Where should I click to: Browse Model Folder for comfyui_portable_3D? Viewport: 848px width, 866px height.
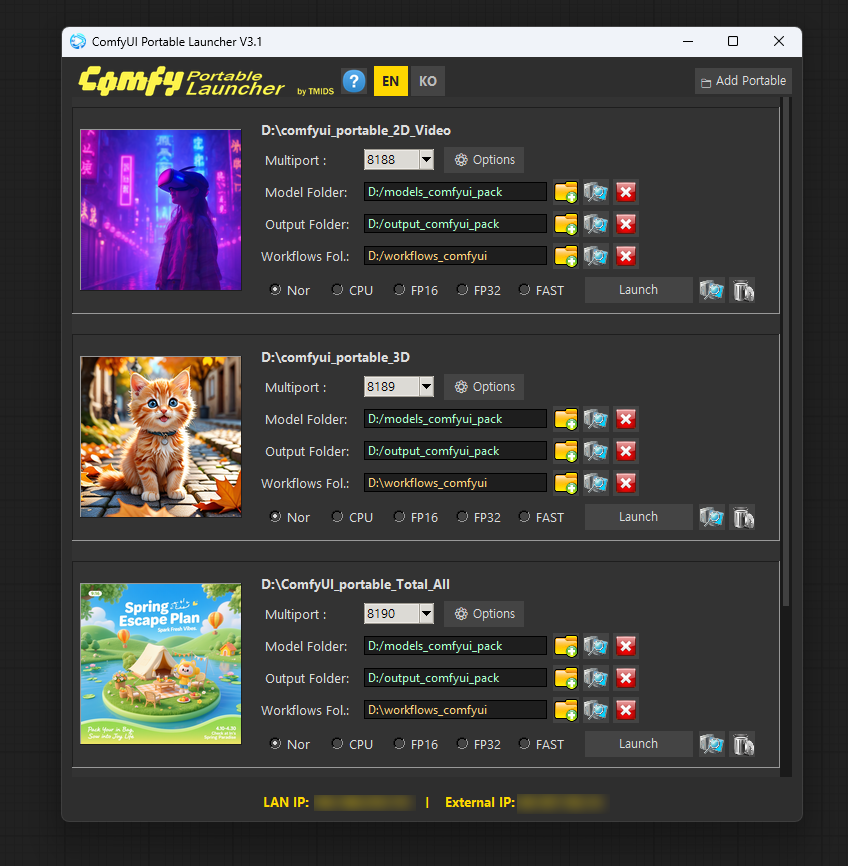pos(566,419)
